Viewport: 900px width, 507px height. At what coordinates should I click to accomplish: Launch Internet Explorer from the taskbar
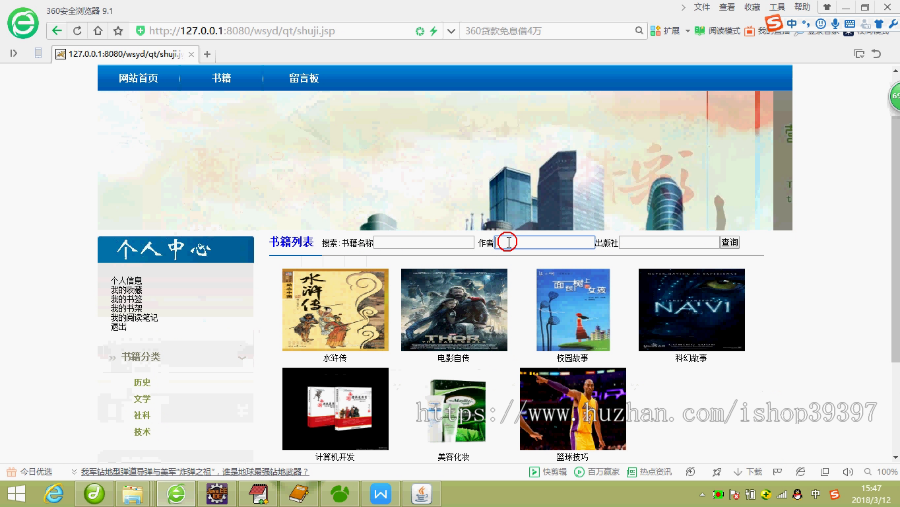54,494
